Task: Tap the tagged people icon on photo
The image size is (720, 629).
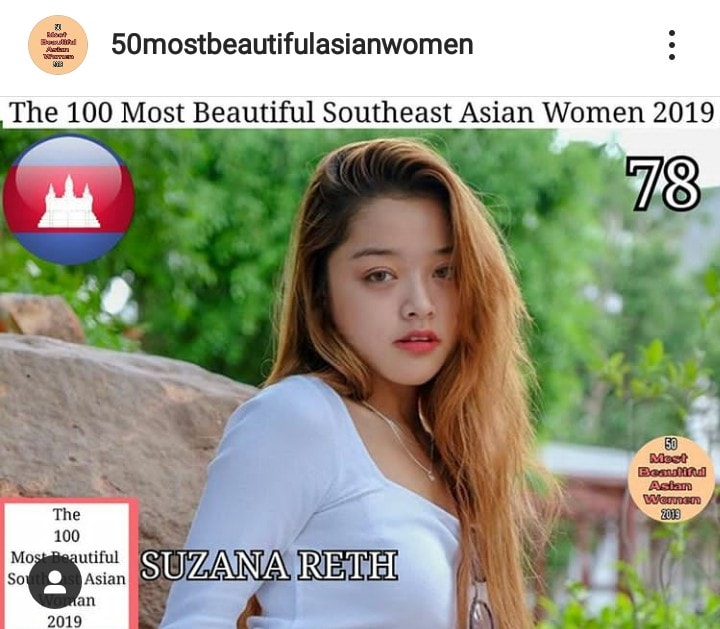Action: point(55,582)
